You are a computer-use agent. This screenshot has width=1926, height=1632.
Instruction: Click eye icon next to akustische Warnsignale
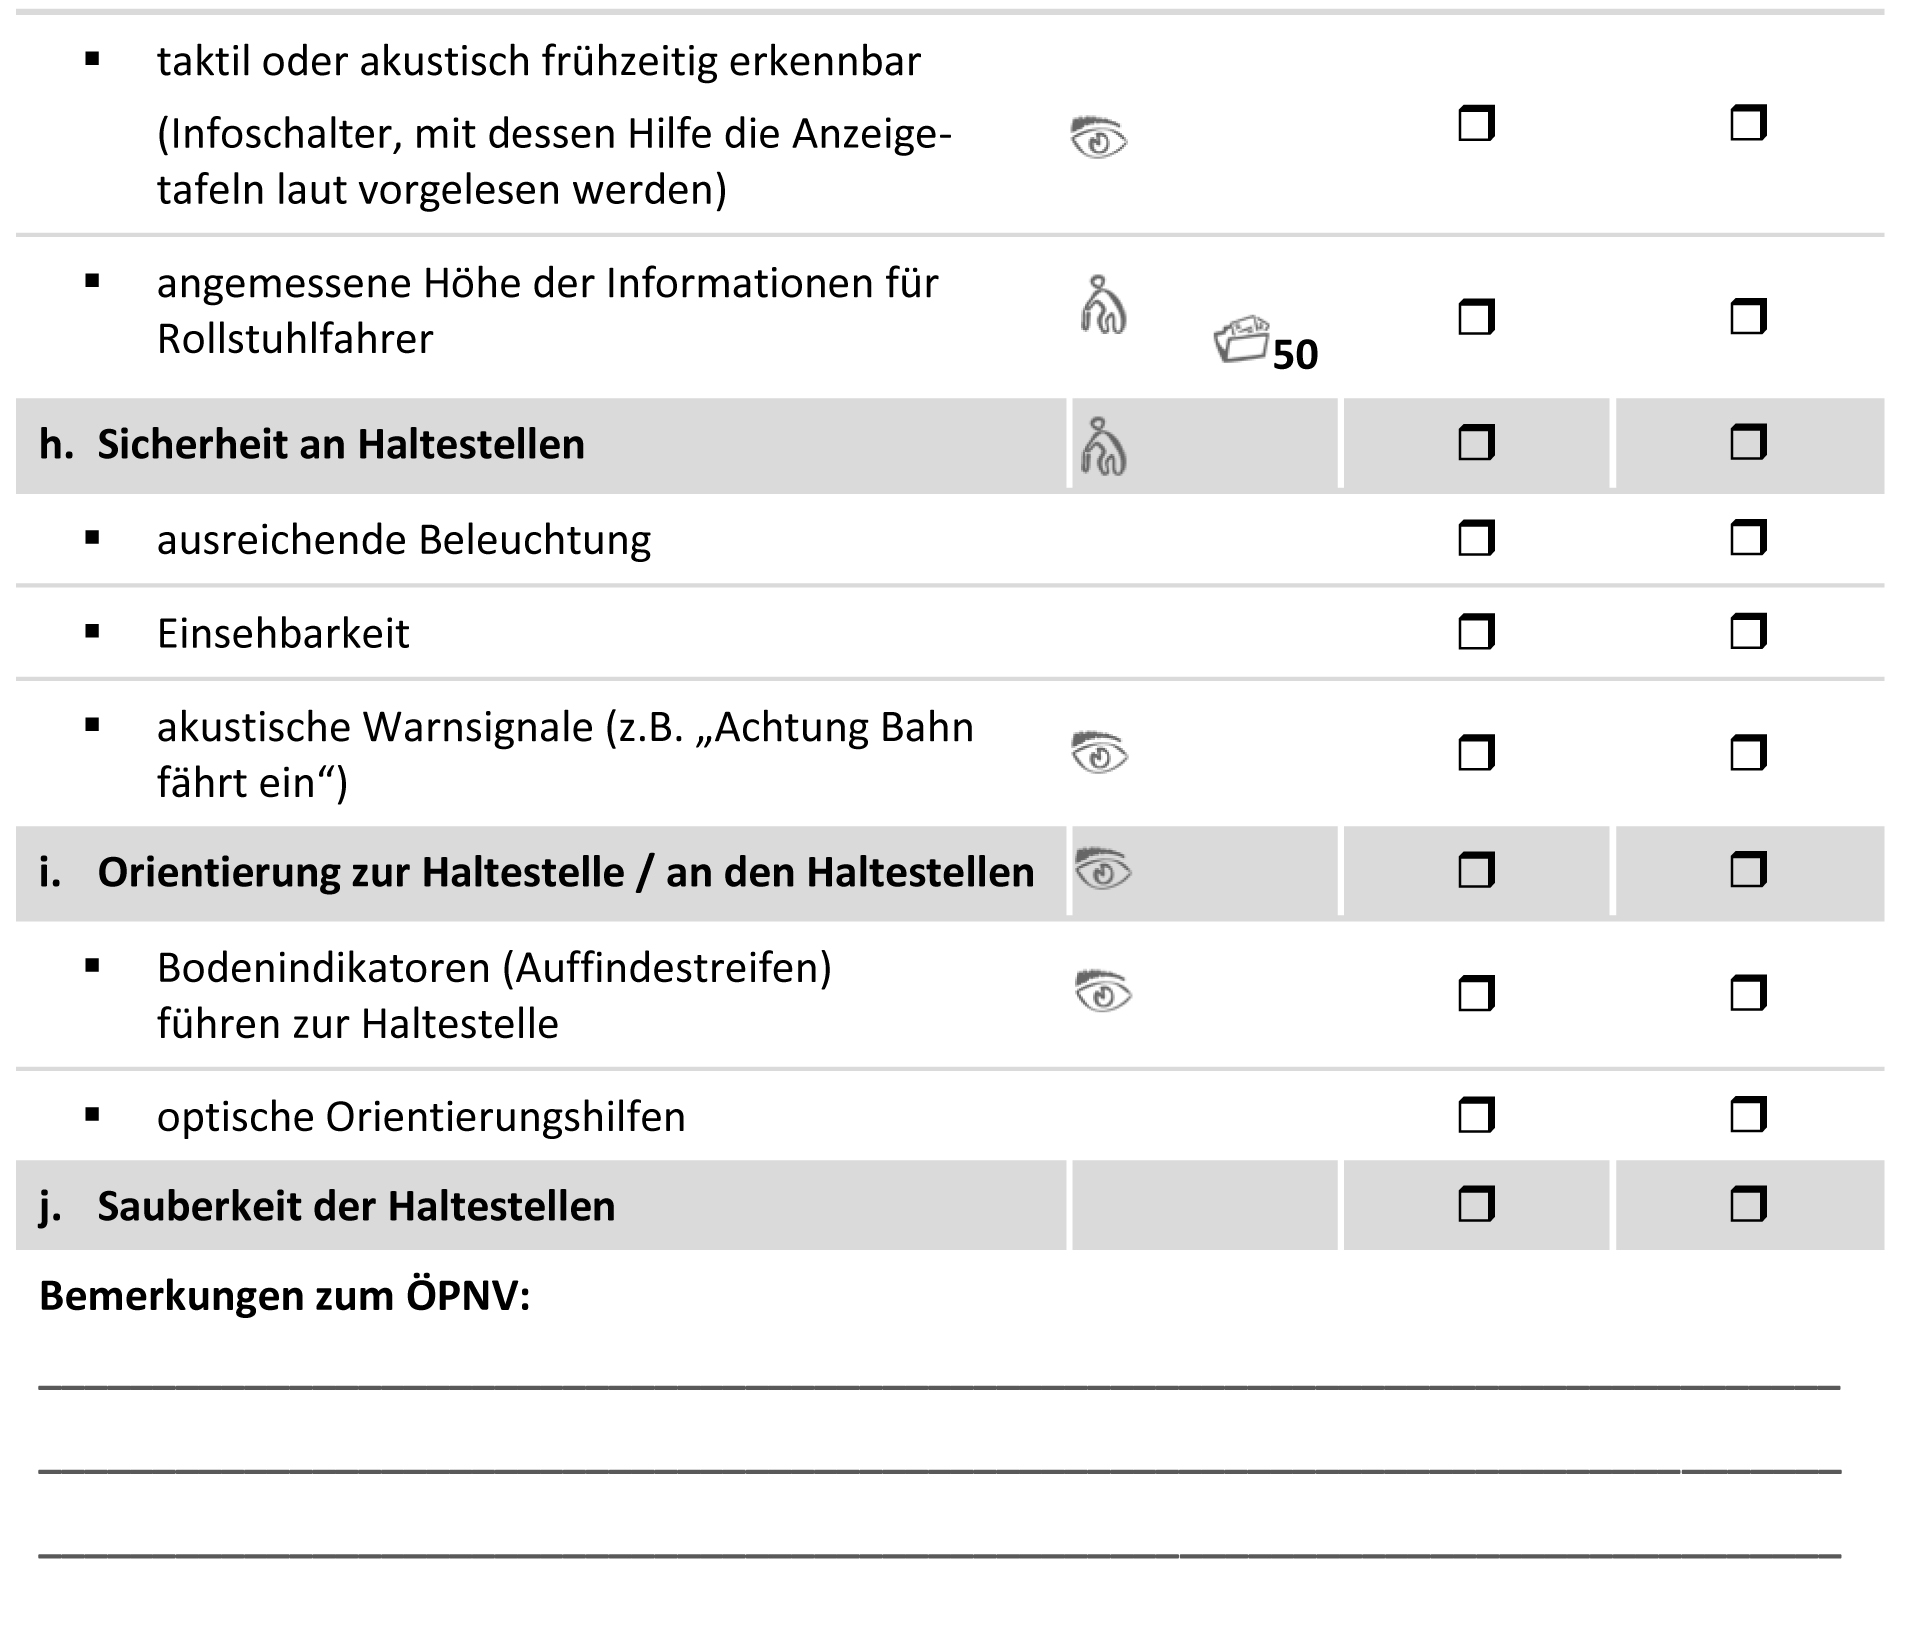1099,753
